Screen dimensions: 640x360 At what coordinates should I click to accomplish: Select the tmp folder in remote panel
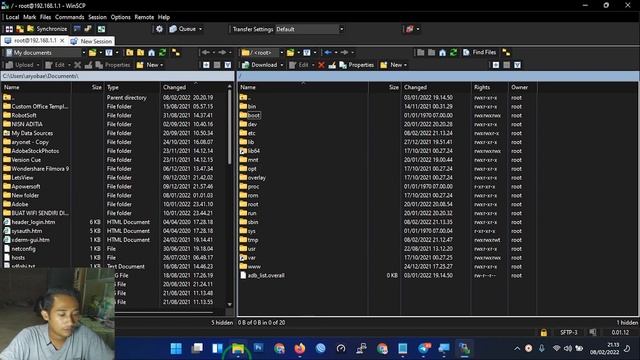[x=253, y=240]
